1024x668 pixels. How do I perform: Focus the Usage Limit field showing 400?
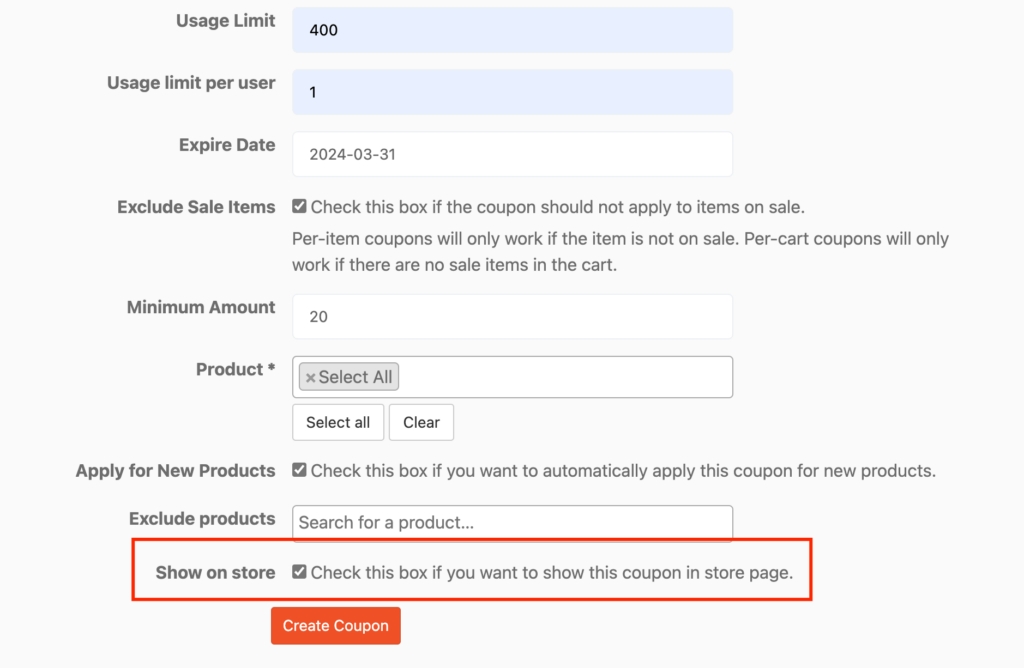point(512,30)
